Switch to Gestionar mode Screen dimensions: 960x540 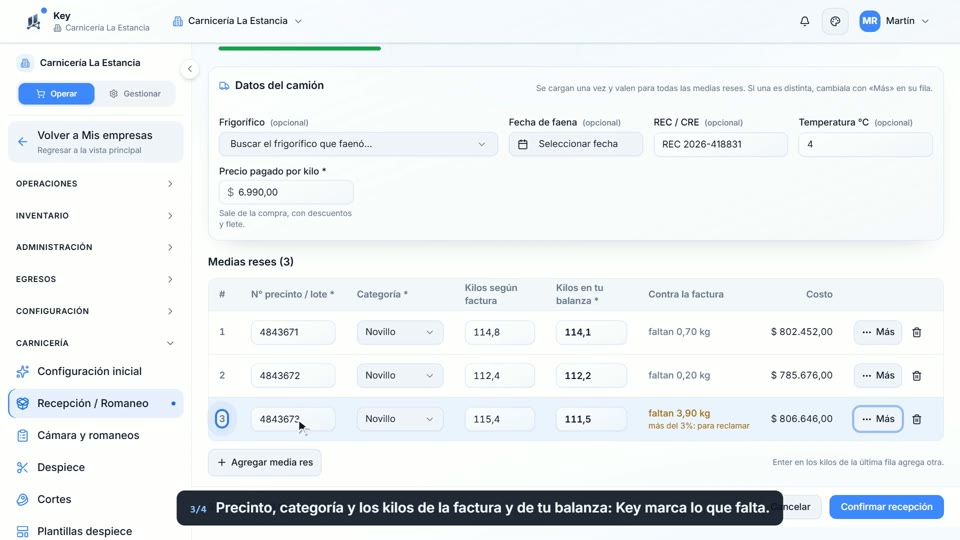click(x=135, y=94)
